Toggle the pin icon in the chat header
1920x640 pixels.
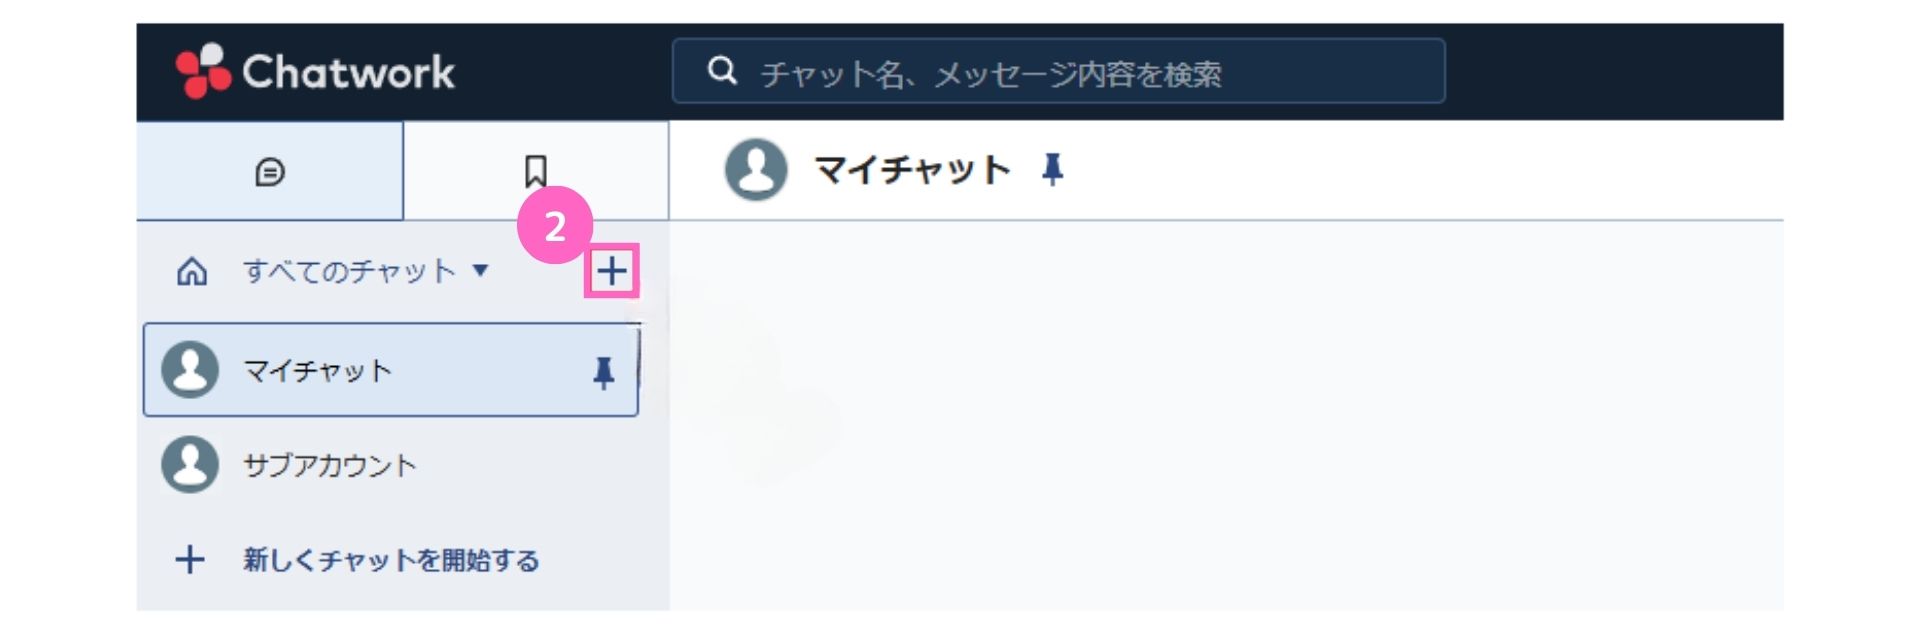[1052, 170]
